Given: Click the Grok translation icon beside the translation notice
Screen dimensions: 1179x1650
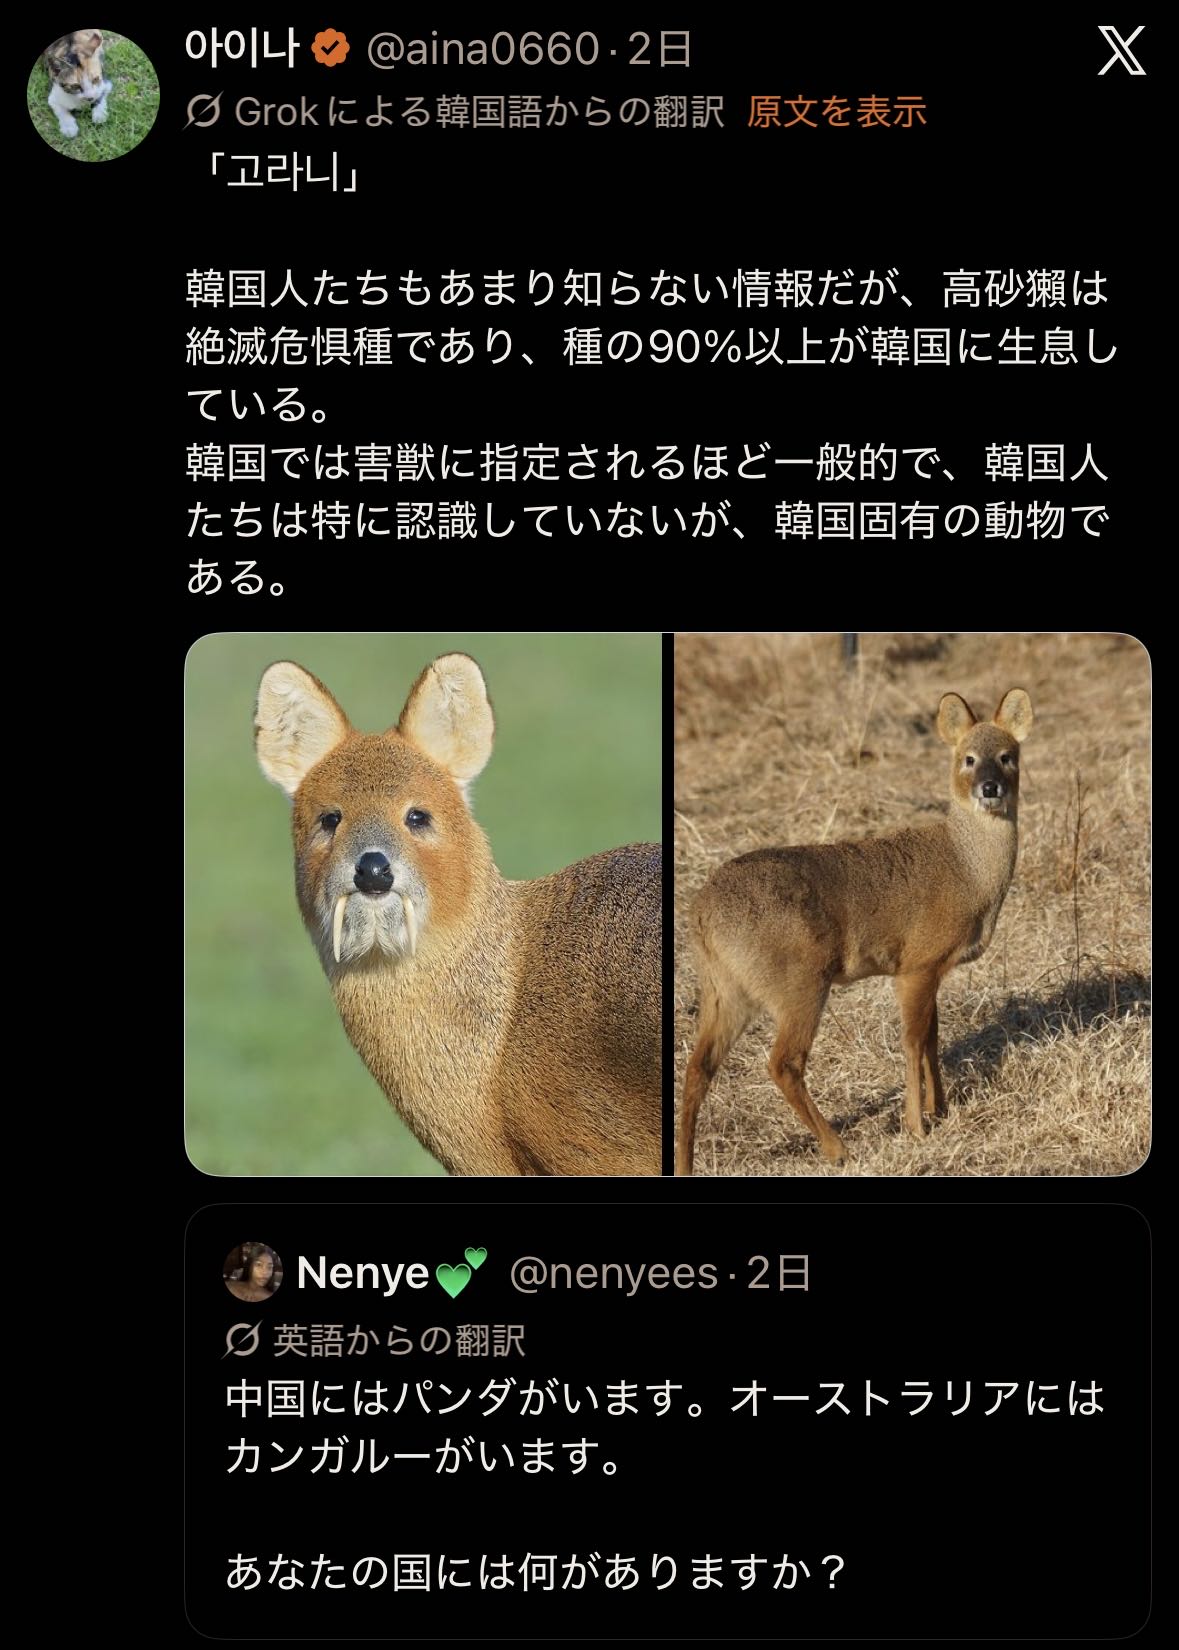Looking at the screenshot, I should (203, 112).
